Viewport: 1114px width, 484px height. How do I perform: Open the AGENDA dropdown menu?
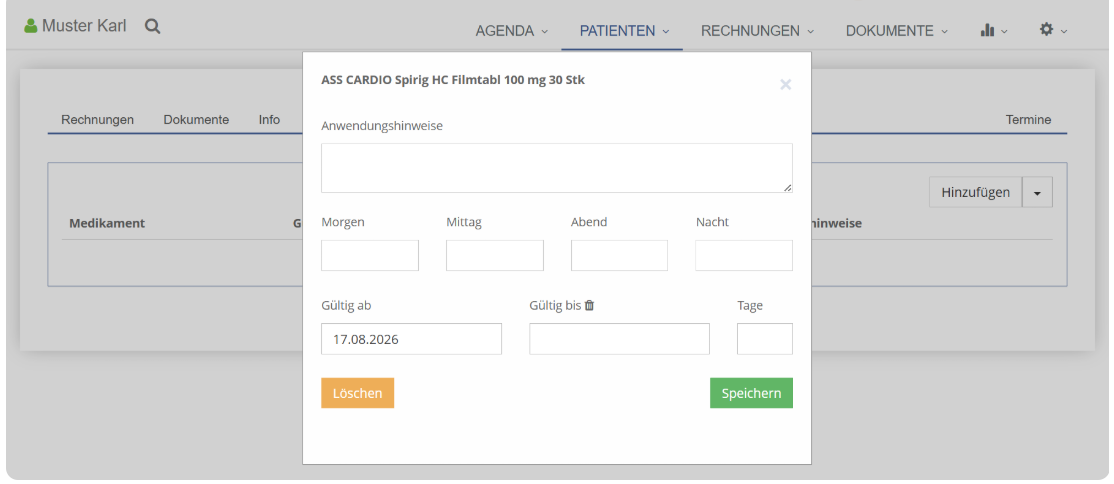coord(512,31)
